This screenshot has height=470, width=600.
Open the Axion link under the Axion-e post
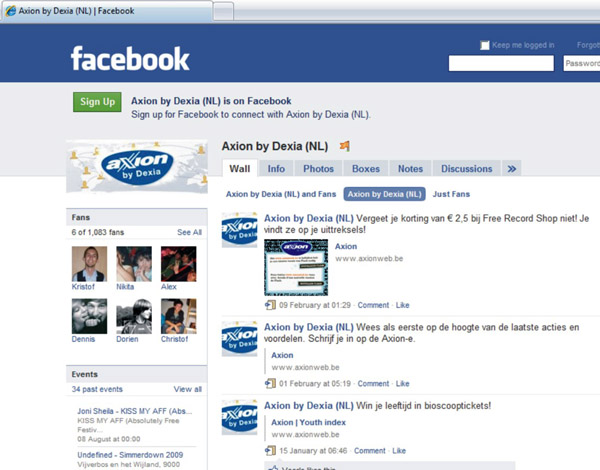click(282, 355)
